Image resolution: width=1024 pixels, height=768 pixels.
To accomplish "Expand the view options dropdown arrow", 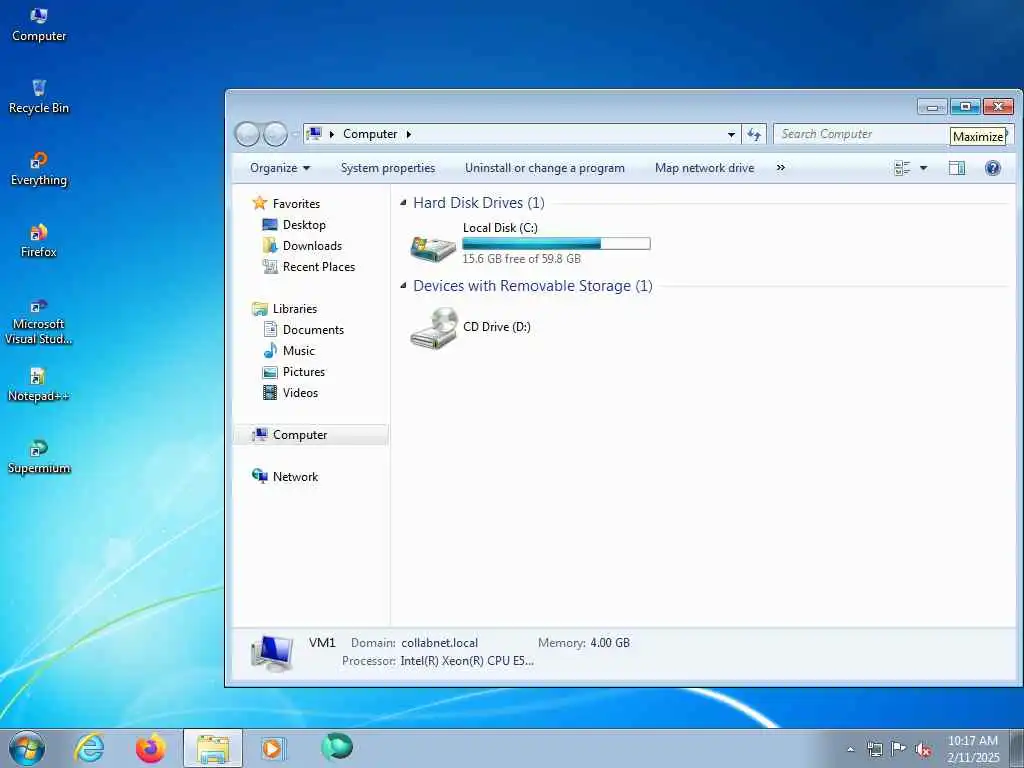I will point(923,168).
